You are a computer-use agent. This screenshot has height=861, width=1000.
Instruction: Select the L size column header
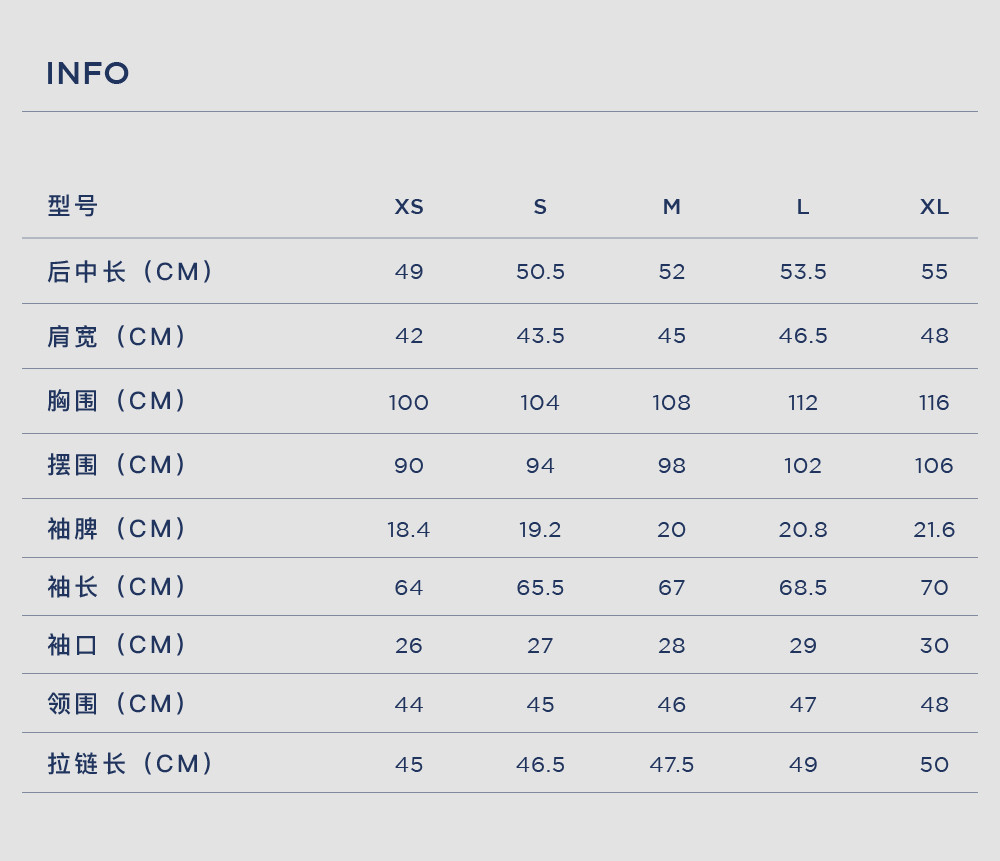[x=803, y=207]
